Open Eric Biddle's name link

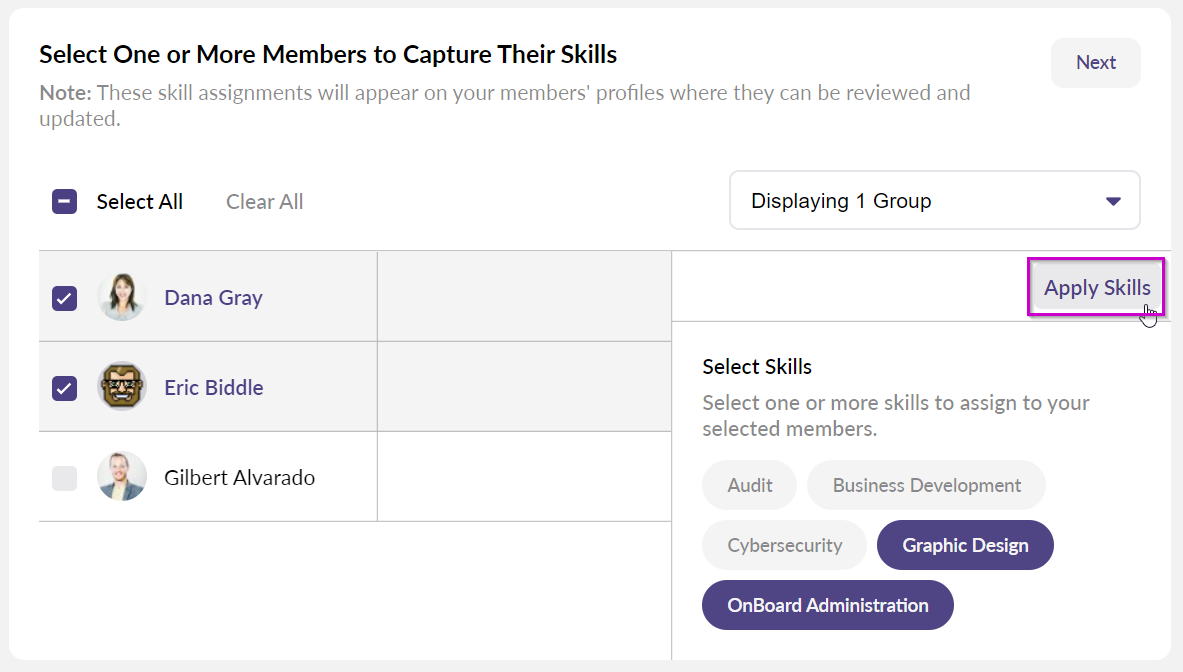[x=213, y=388]
